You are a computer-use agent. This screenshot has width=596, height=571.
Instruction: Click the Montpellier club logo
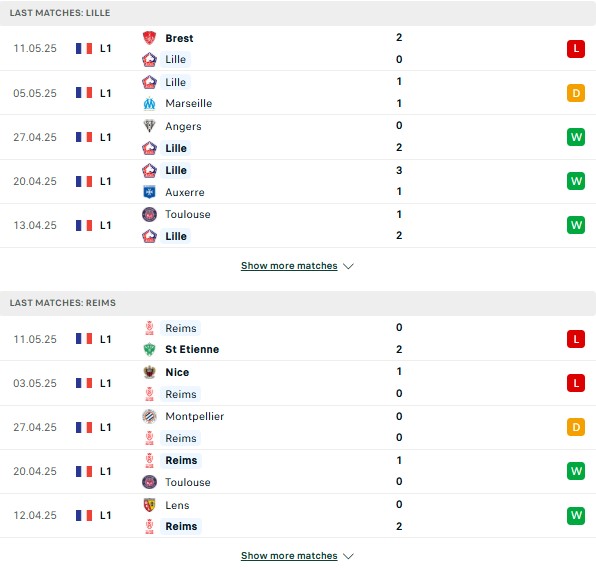149,416
